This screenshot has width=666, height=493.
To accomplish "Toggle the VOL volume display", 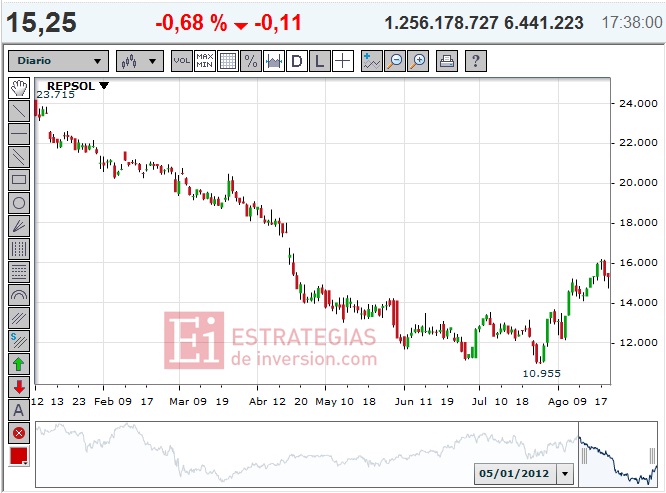I will [181, 61].
